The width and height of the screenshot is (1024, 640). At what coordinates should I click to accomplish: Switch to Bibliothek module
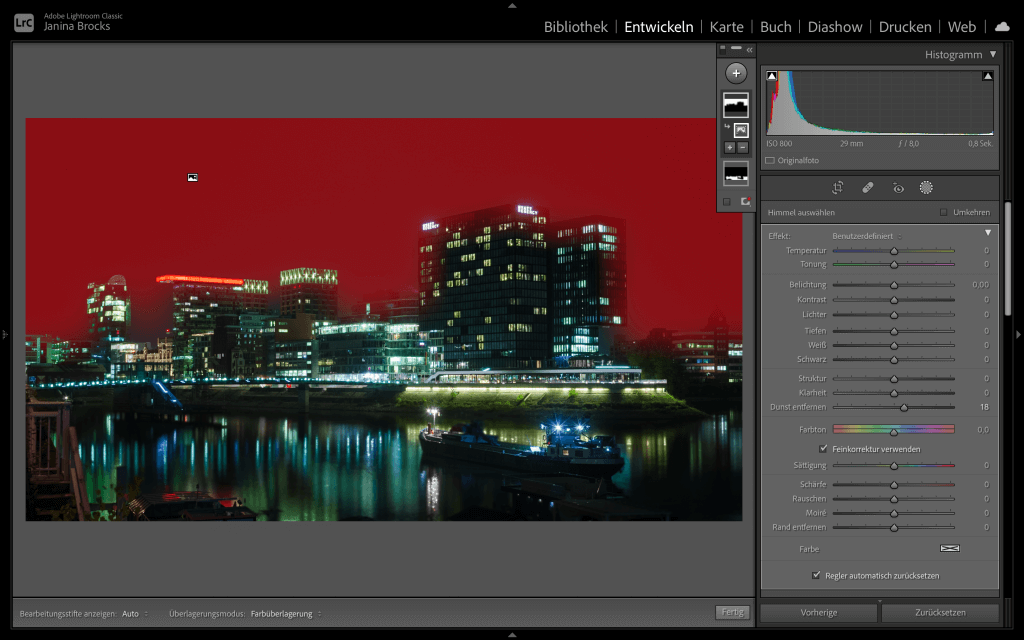[x=575, y=27]
